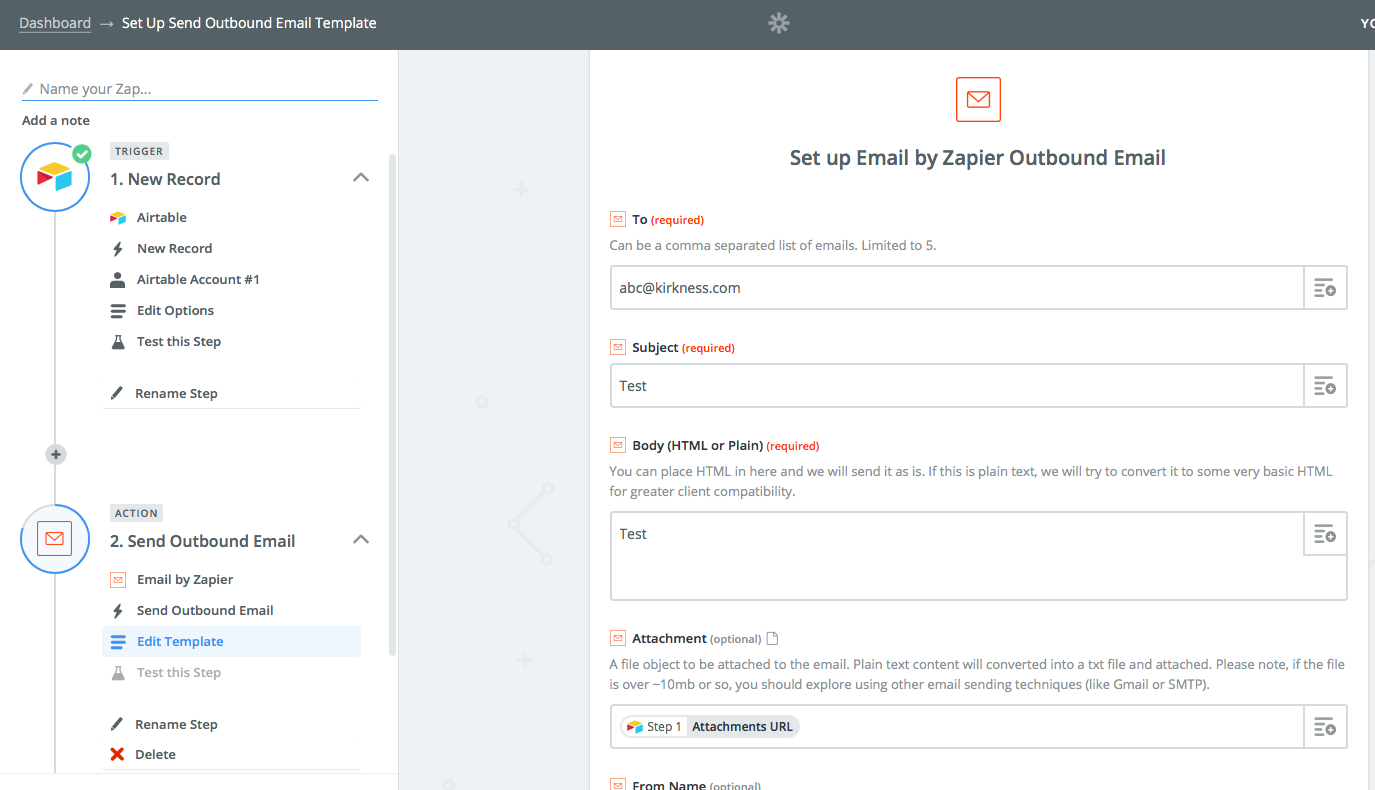This screenshot has height=790, width=1375.
Task: Click the Body text area
Action: click(x=957, y=556)
